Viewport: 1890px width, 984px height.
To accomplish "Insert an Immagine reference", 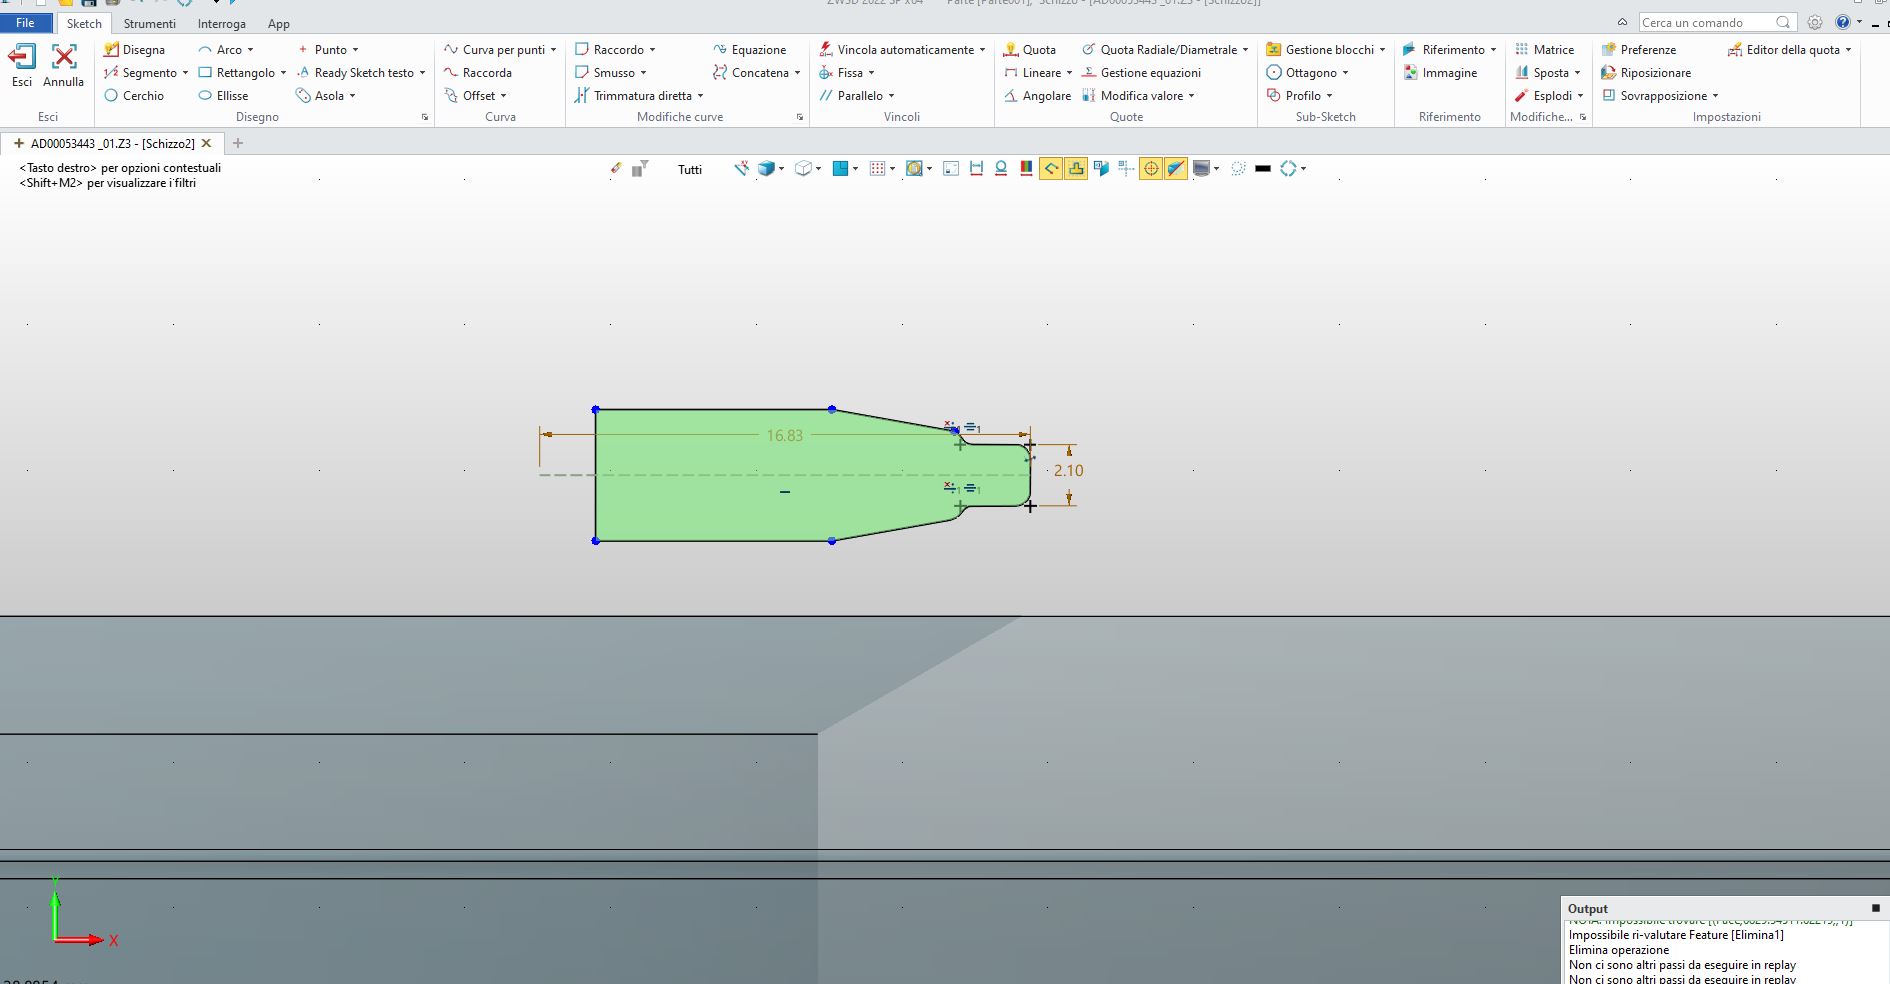I will [x=1440, y=72].
